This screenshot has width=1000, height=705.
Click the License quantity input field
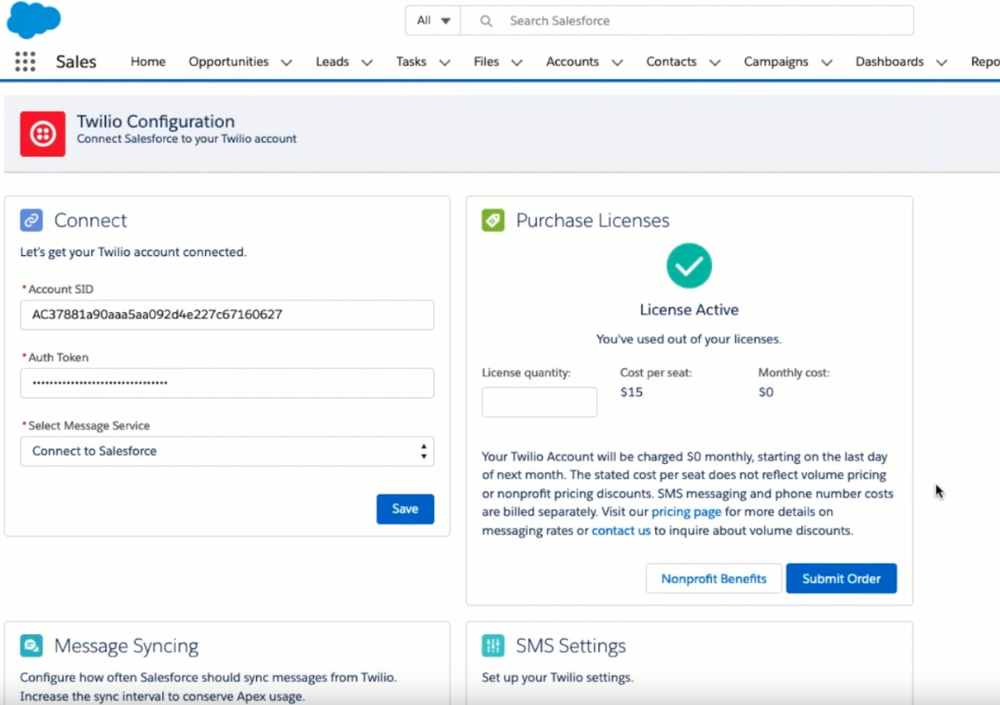coord(539,401)
